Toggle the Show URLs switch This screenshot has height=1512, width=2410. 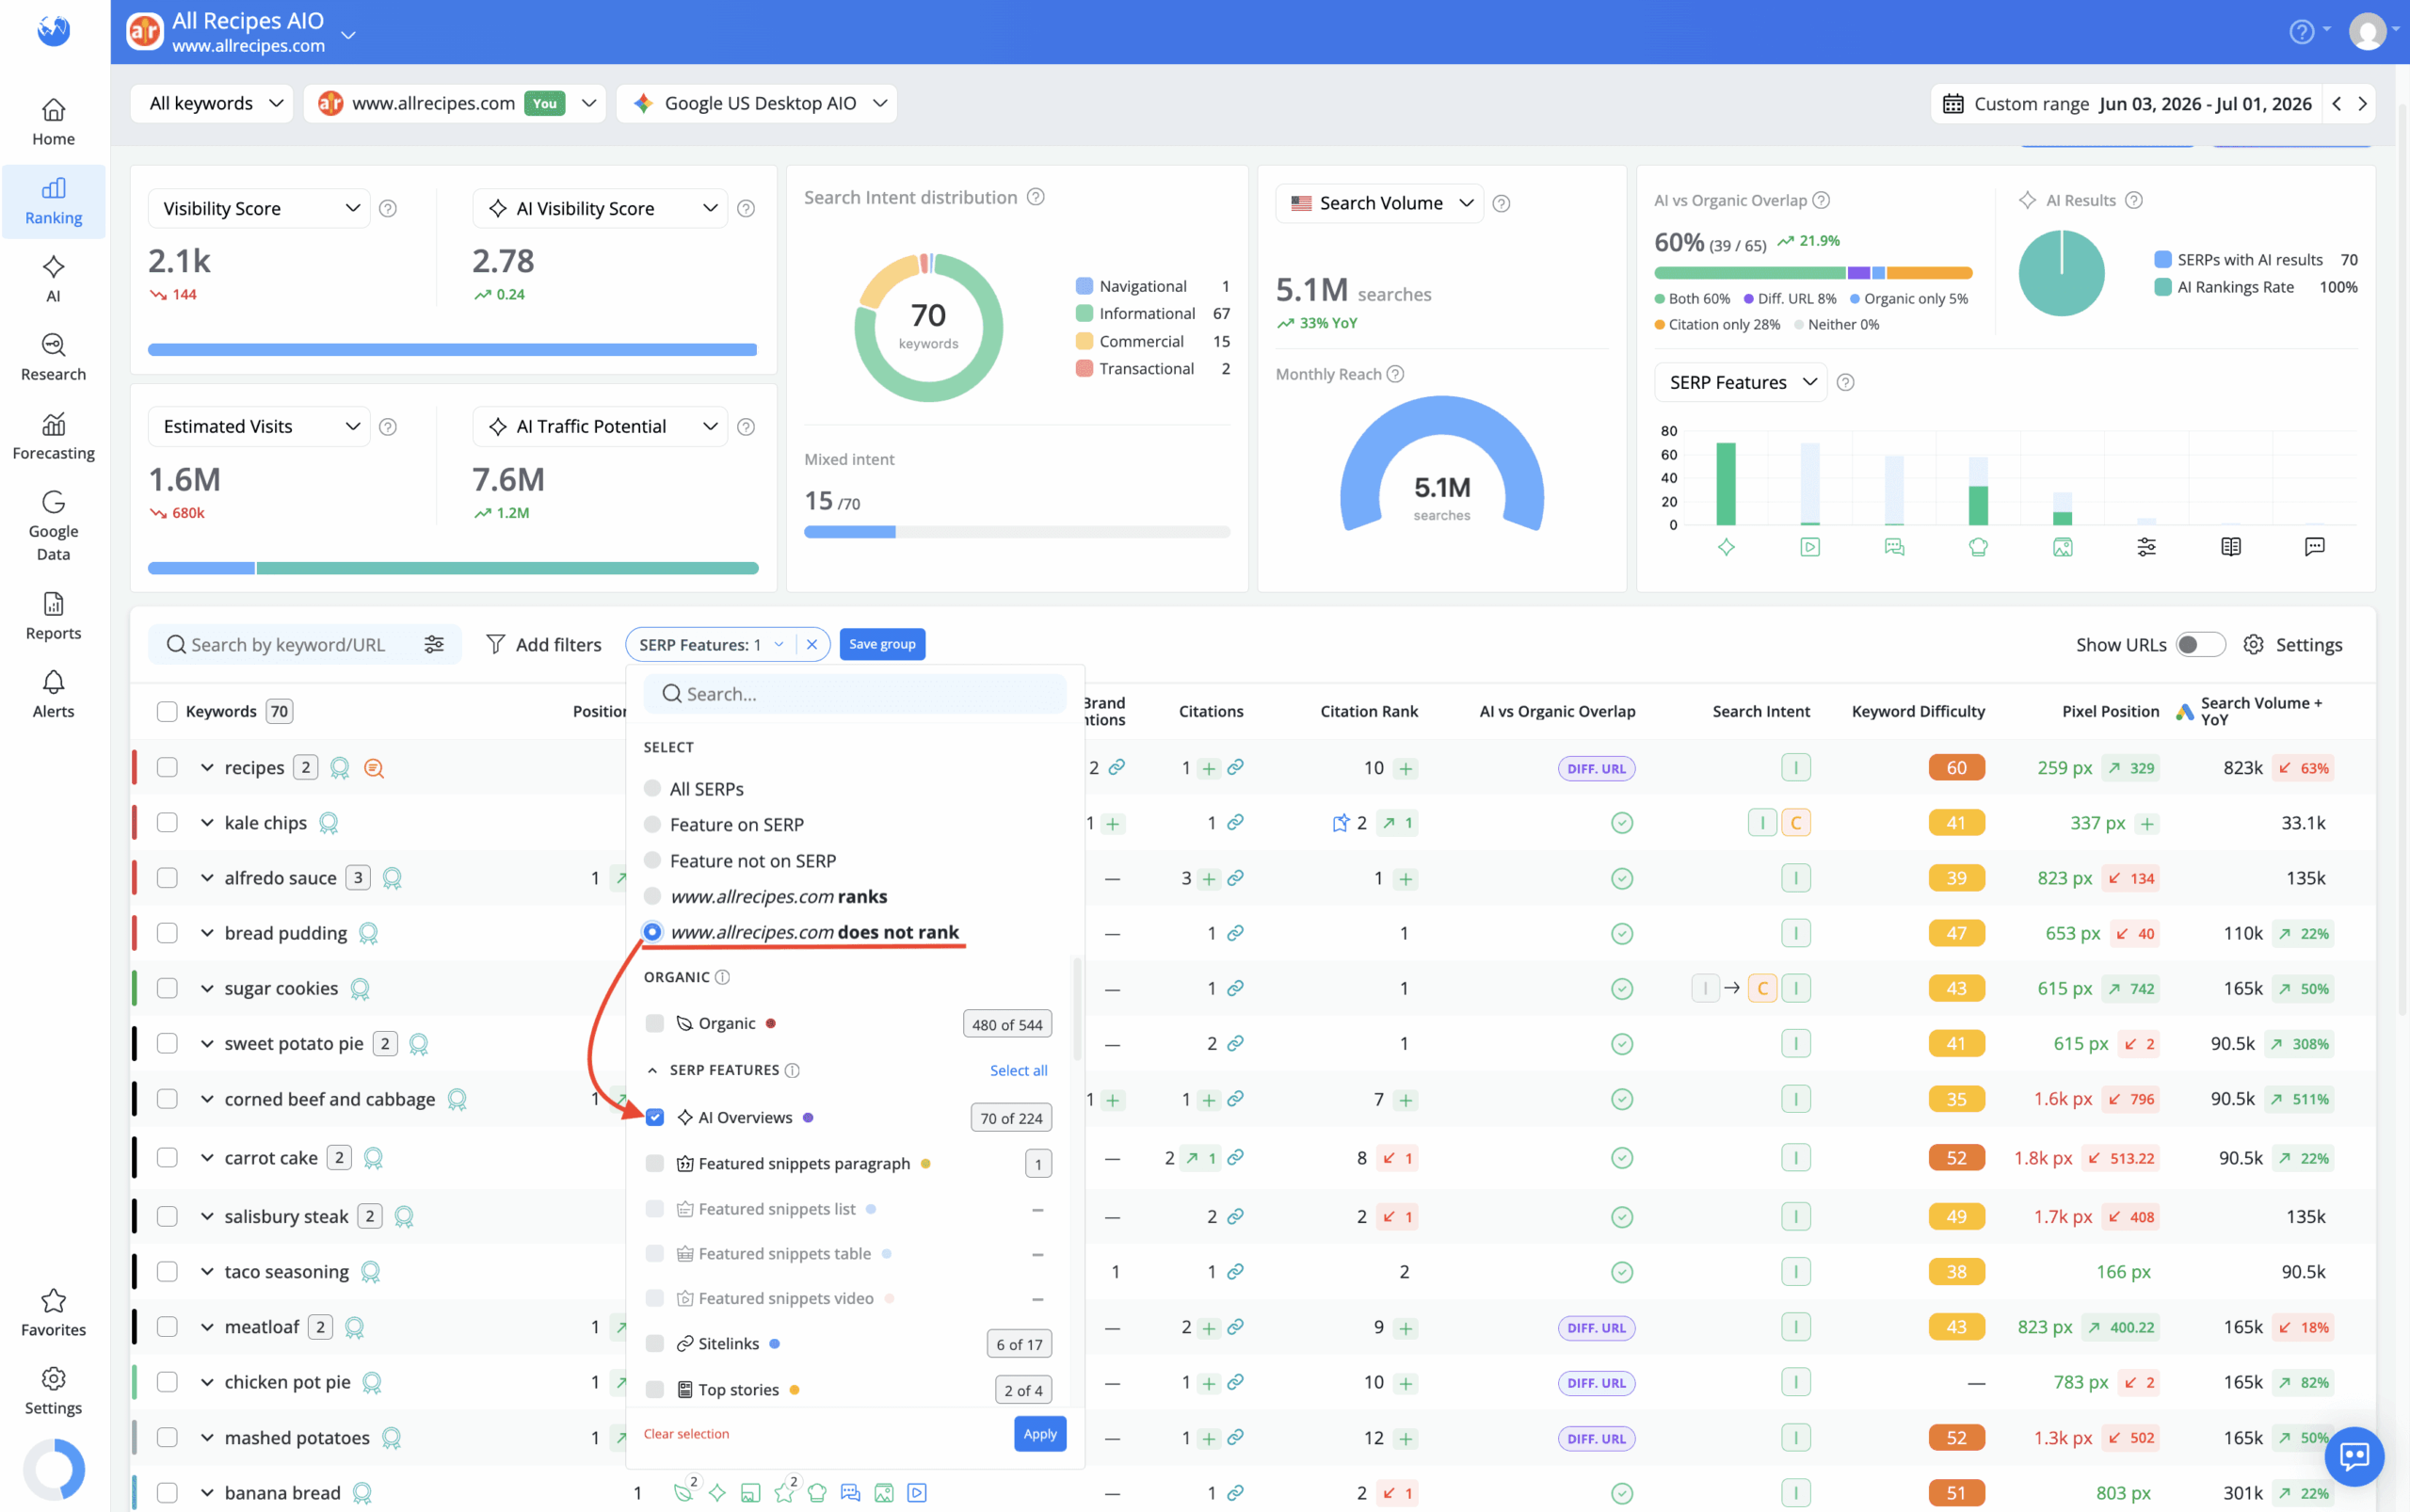[x=2201, y=644]
